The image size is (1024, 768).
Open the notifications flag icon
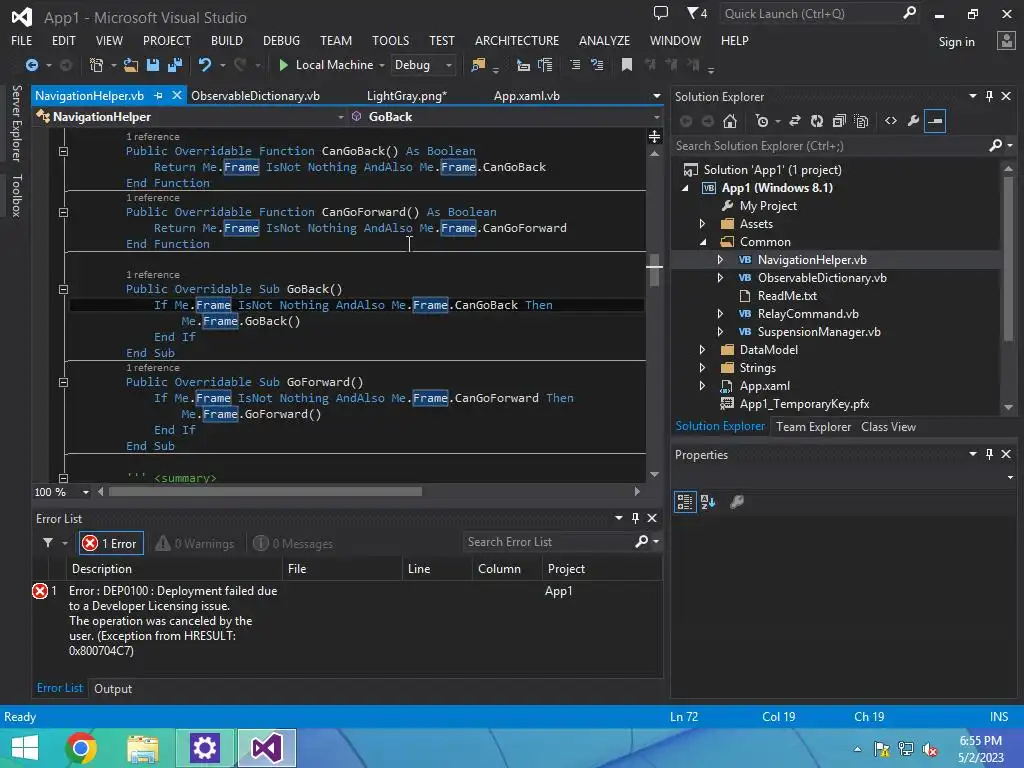coord(697,13)
